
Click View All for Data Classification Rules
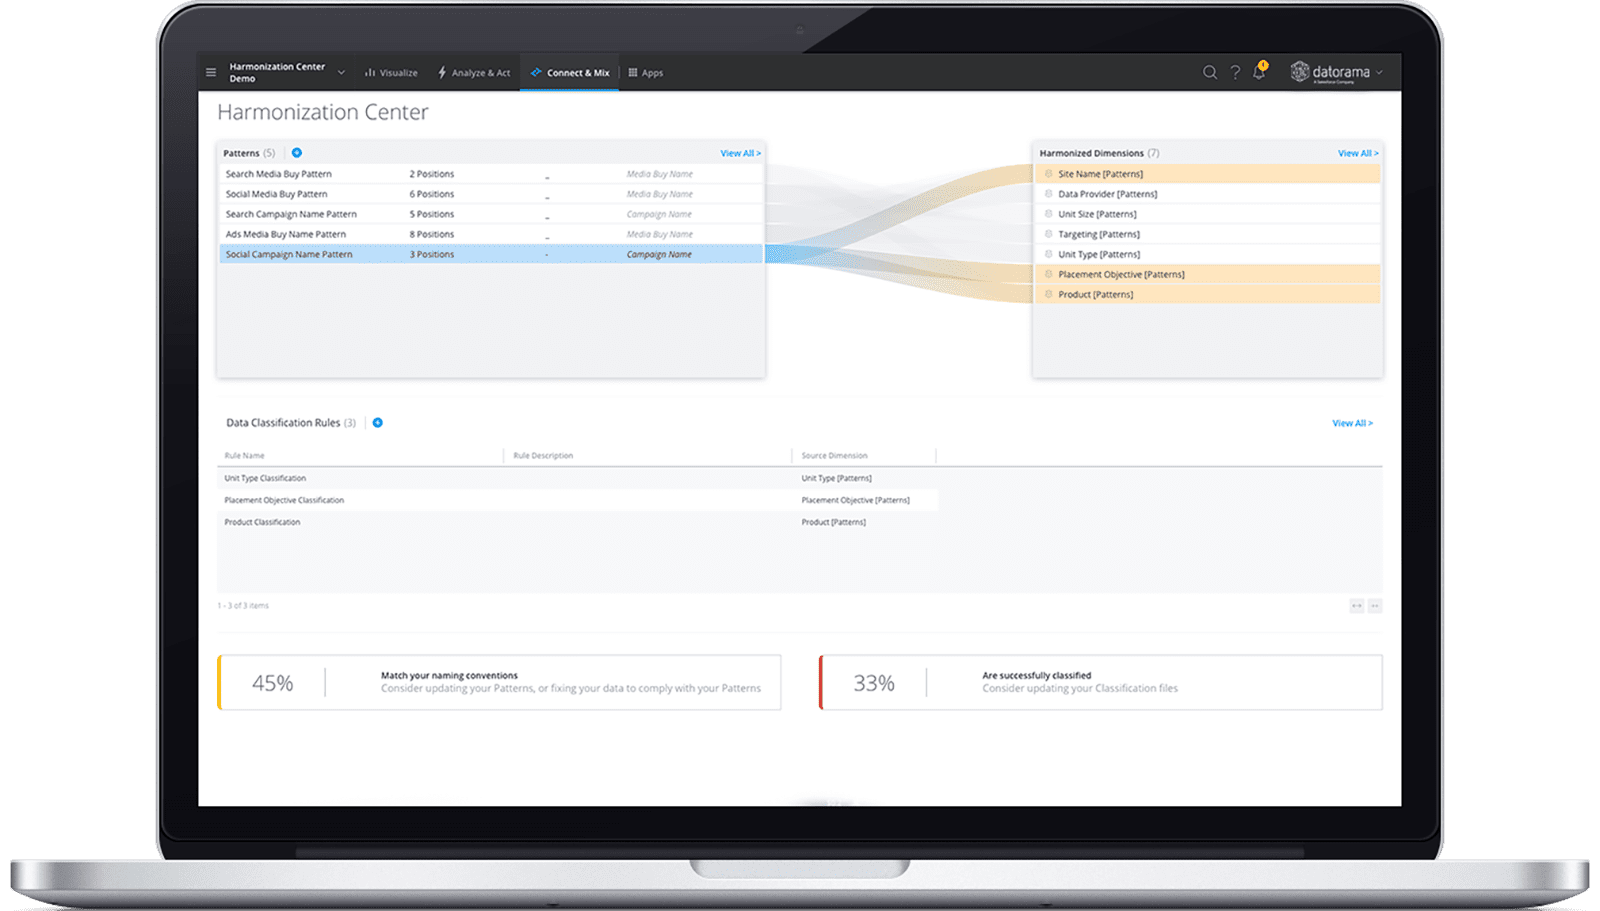[x=1352, y=423]
